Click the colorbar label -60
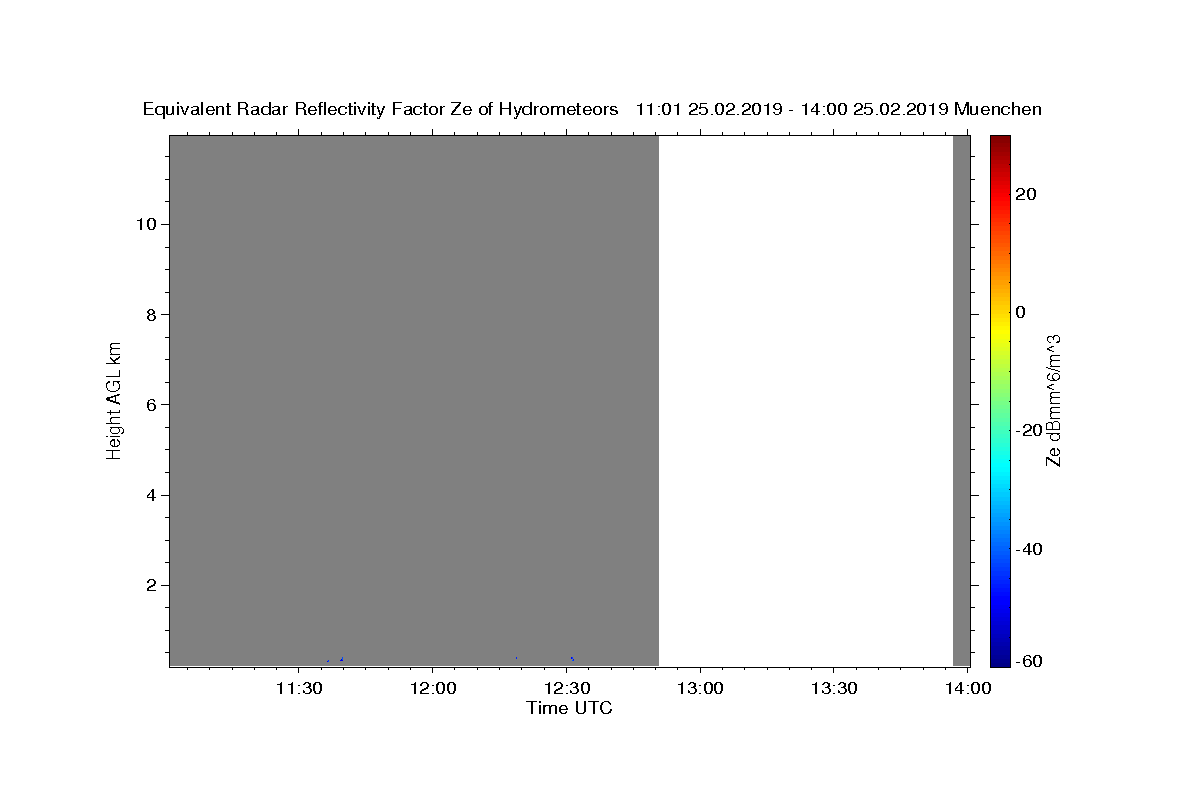 (x=1029, y=661)
